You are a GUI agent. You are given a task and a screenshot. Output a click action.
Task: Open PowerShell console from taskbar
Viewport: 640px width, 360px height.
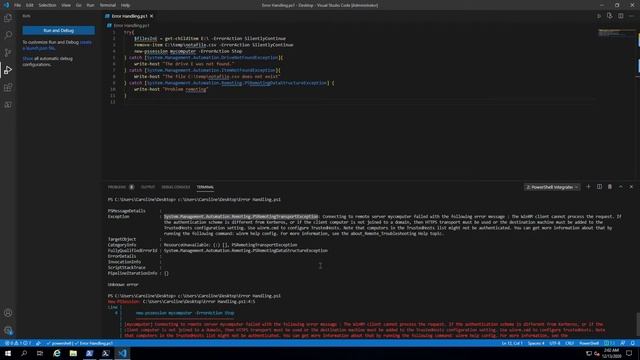(x=106, y=353)
